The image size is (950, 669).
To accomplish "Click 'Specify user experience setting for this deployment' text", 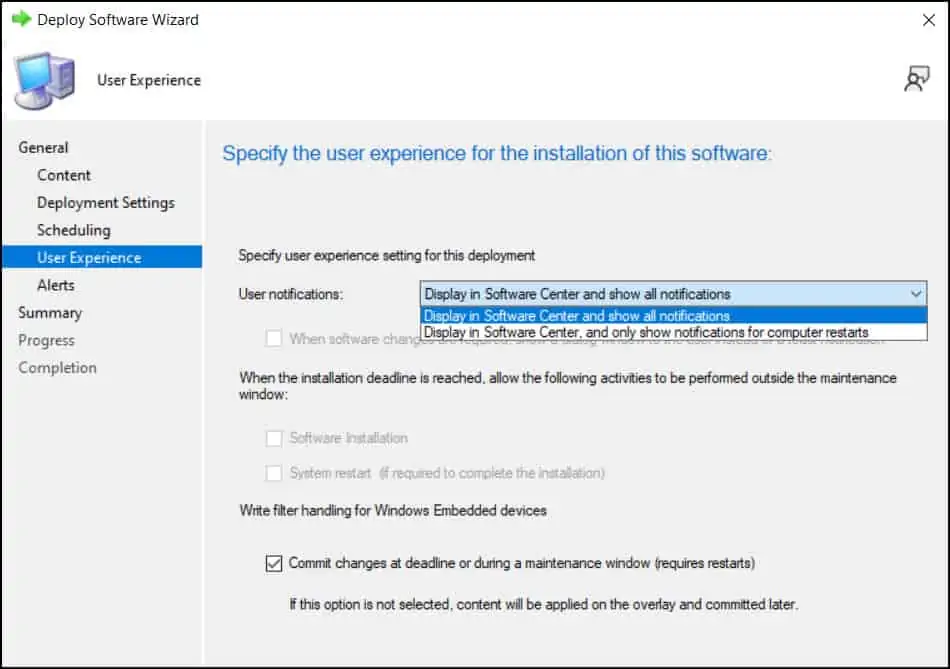I will [387, 256].
